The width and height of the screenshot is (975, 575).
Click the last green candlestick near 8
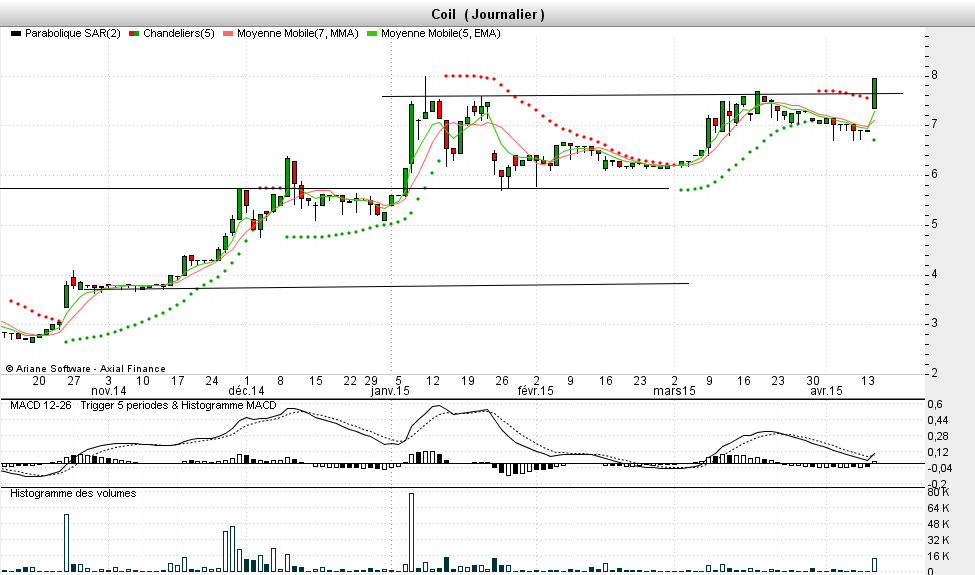(874, 93)
